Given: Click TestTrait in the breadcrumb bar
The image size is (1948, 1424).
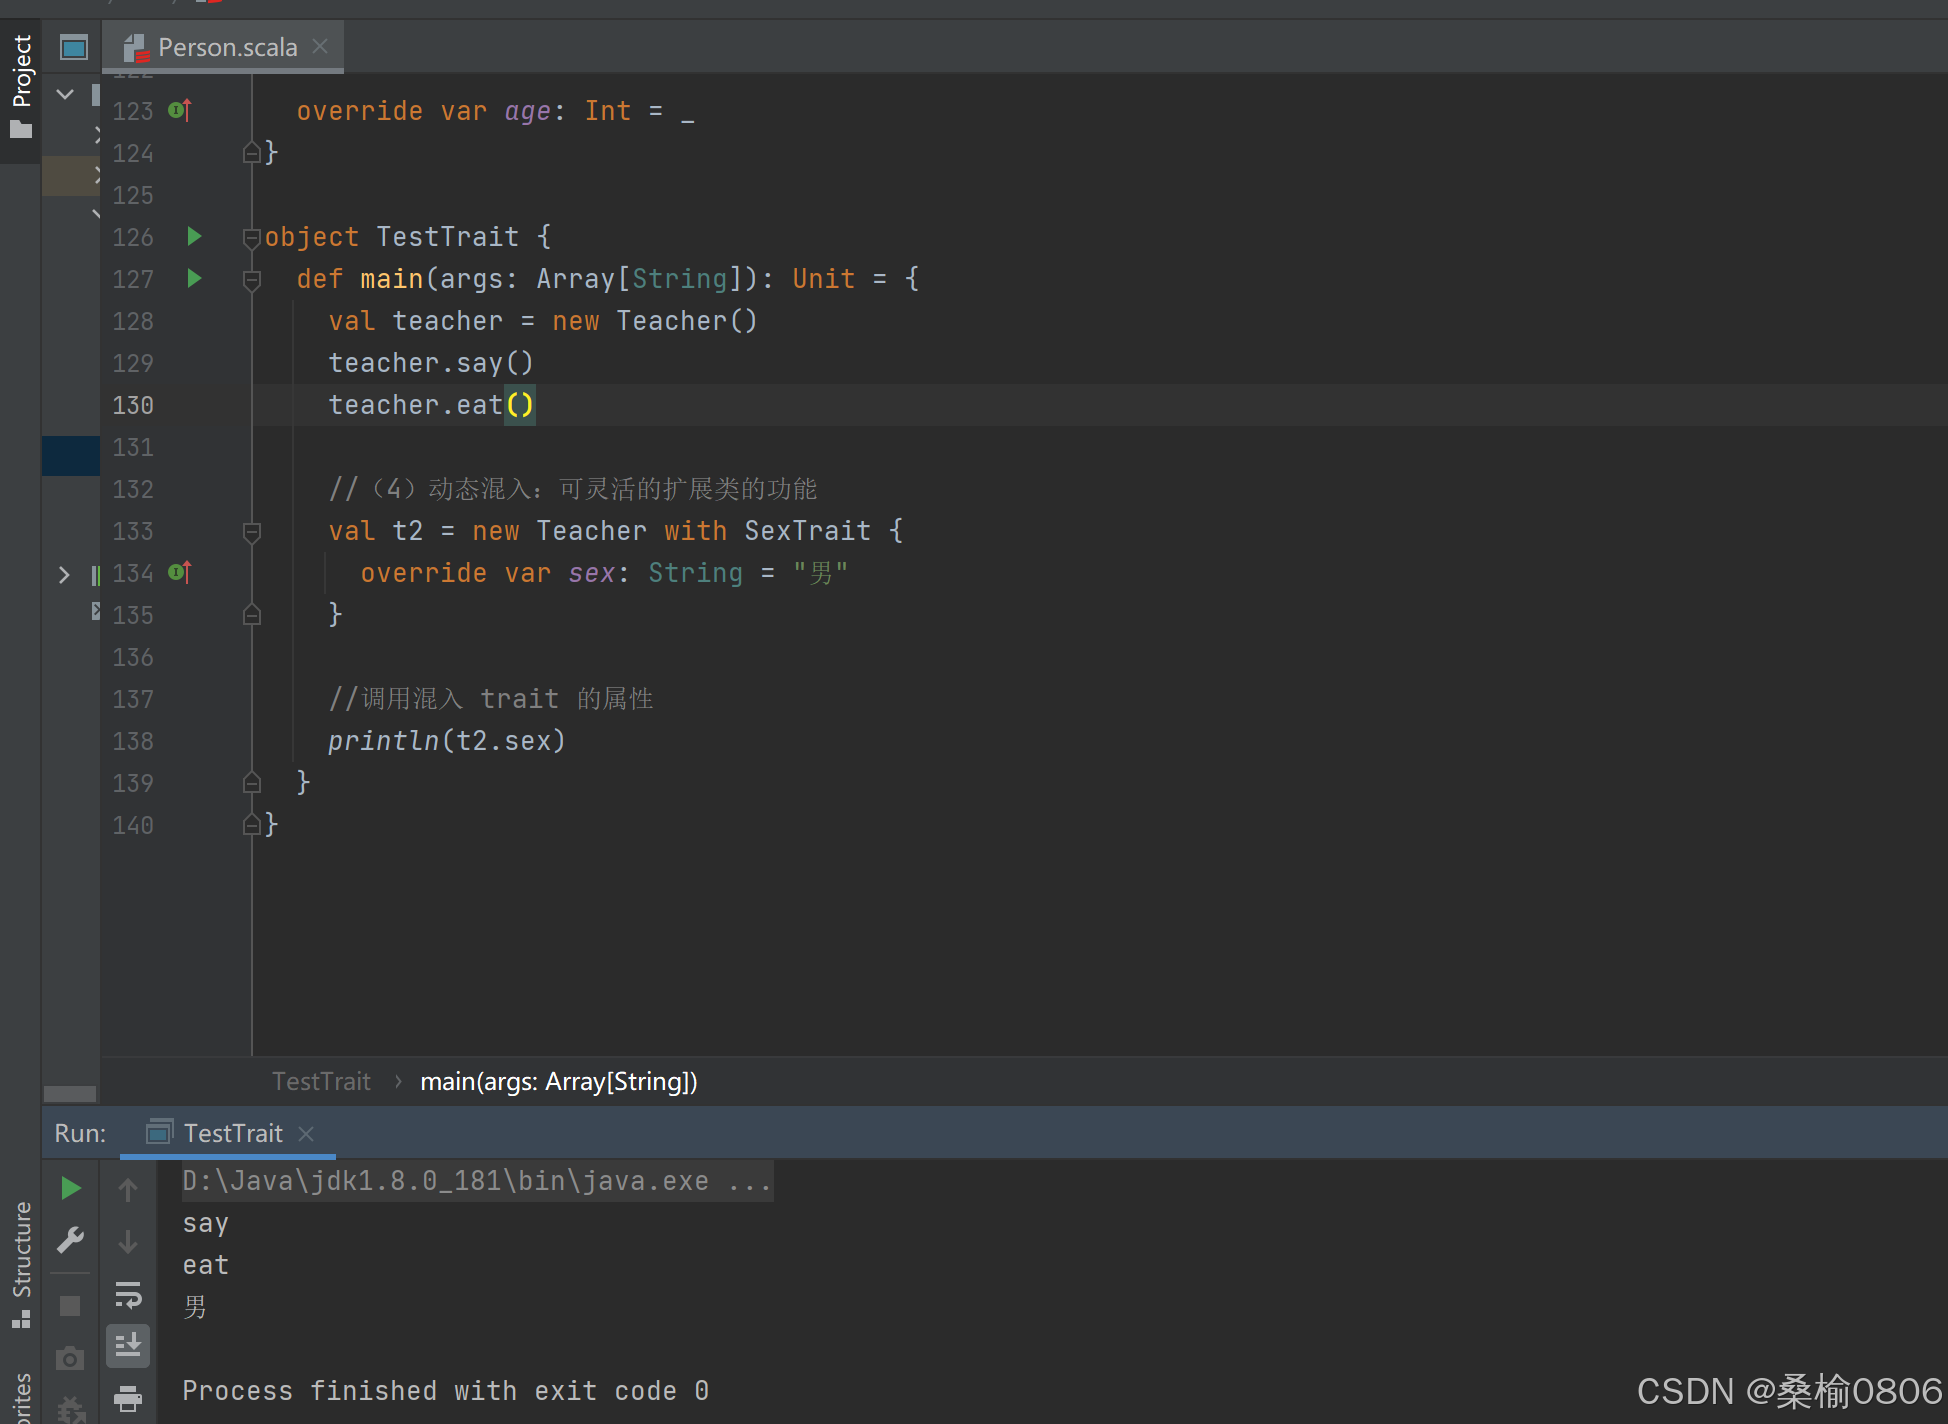Looking at the screenshot, I should tap(321, 1081).
